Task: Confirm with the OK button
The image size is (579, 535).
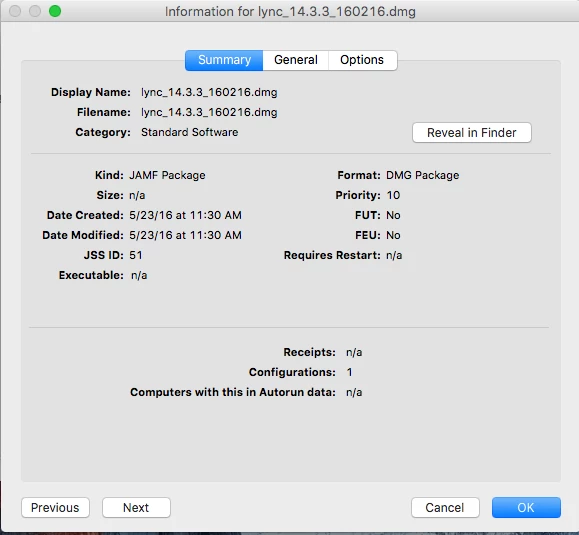Action: coord(526,508)
